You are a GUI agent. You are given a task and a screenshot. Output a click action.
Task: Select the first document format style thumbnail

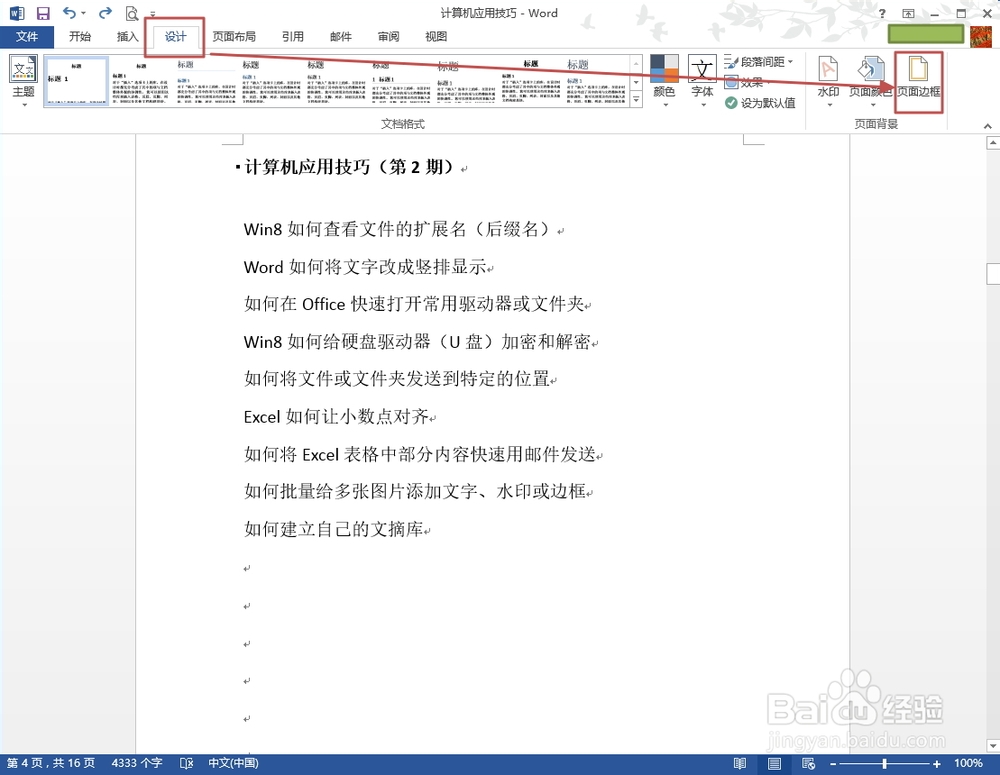(76, 80)
